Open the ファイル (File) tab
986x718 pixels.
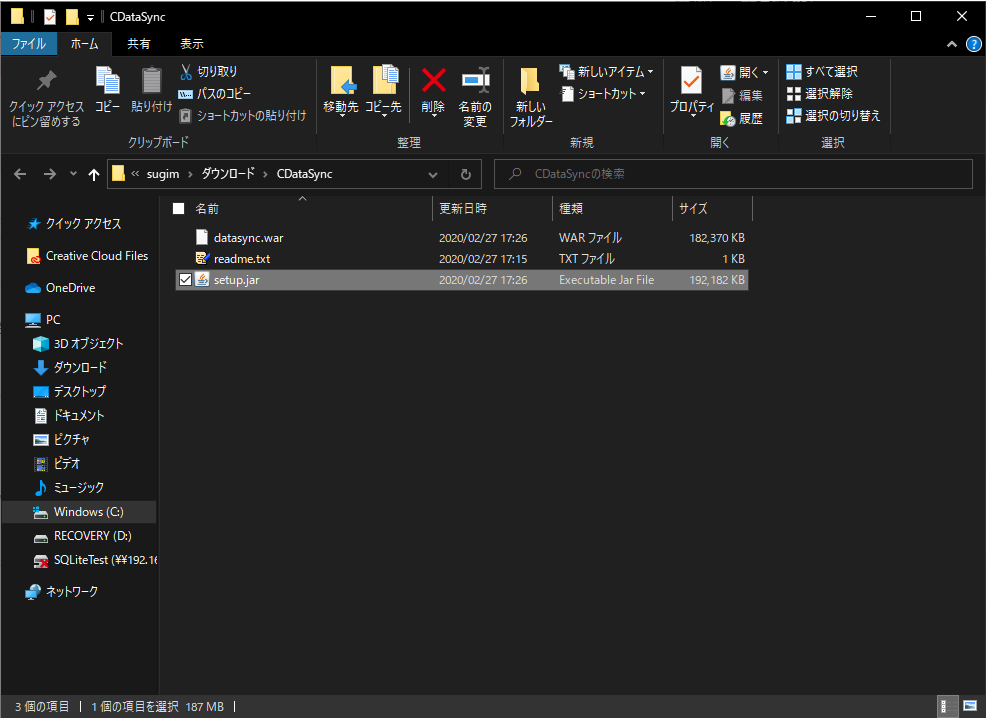(29, 44)
